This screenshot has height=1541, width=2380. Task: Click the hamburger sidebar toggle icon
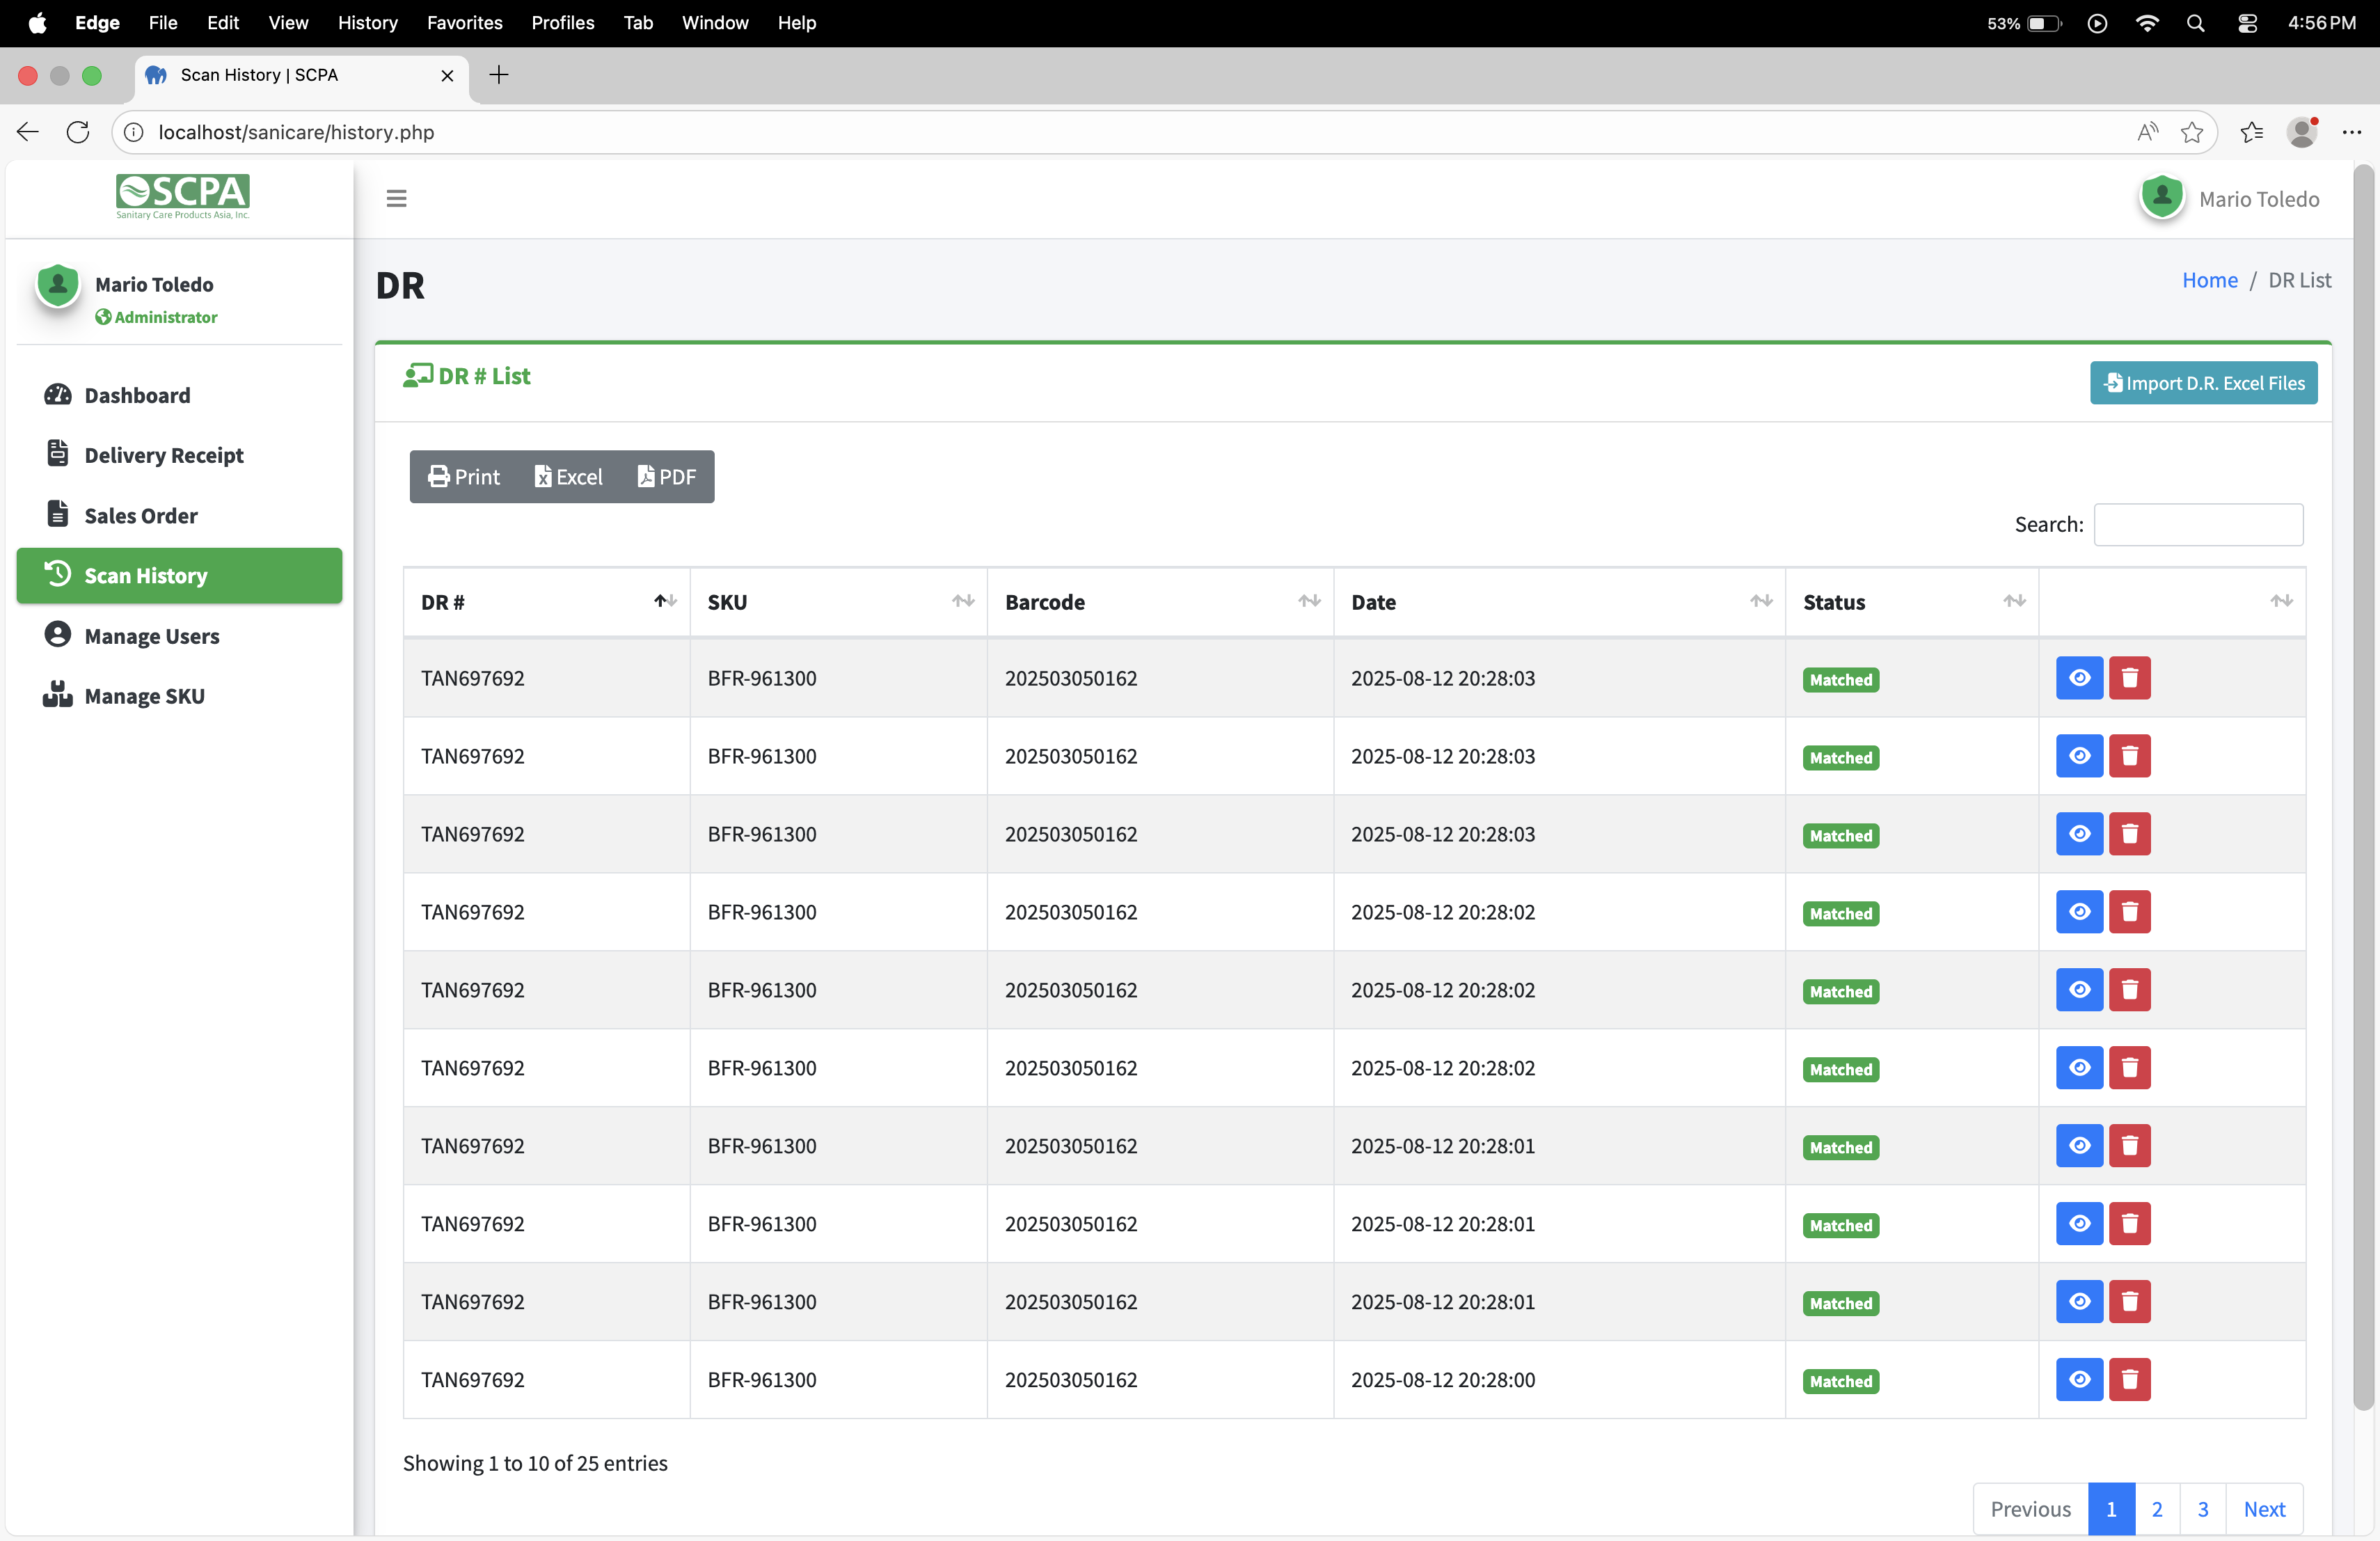(396, 198)
